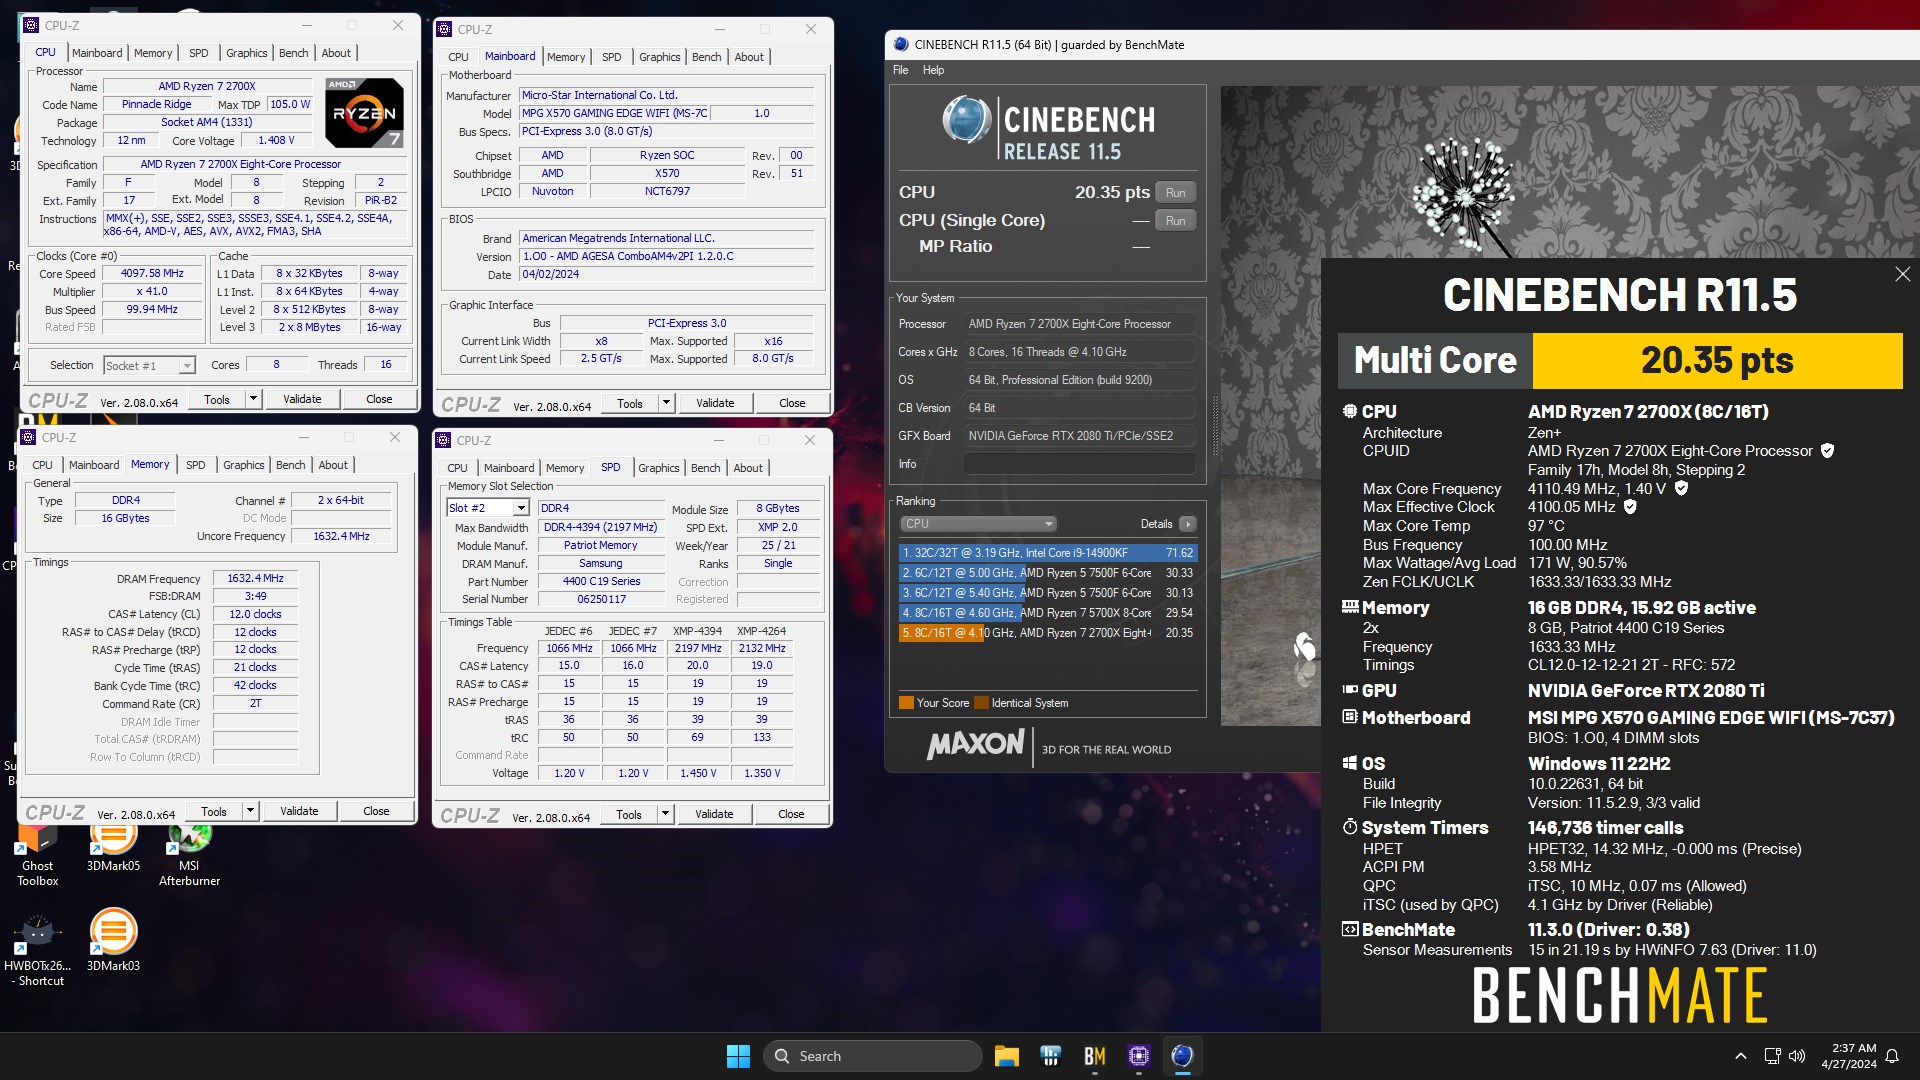Open the 3DMark05 desktop icon
This screenshot has height=1080, width=1920.
pyautogui.click(x=113, y=848)
